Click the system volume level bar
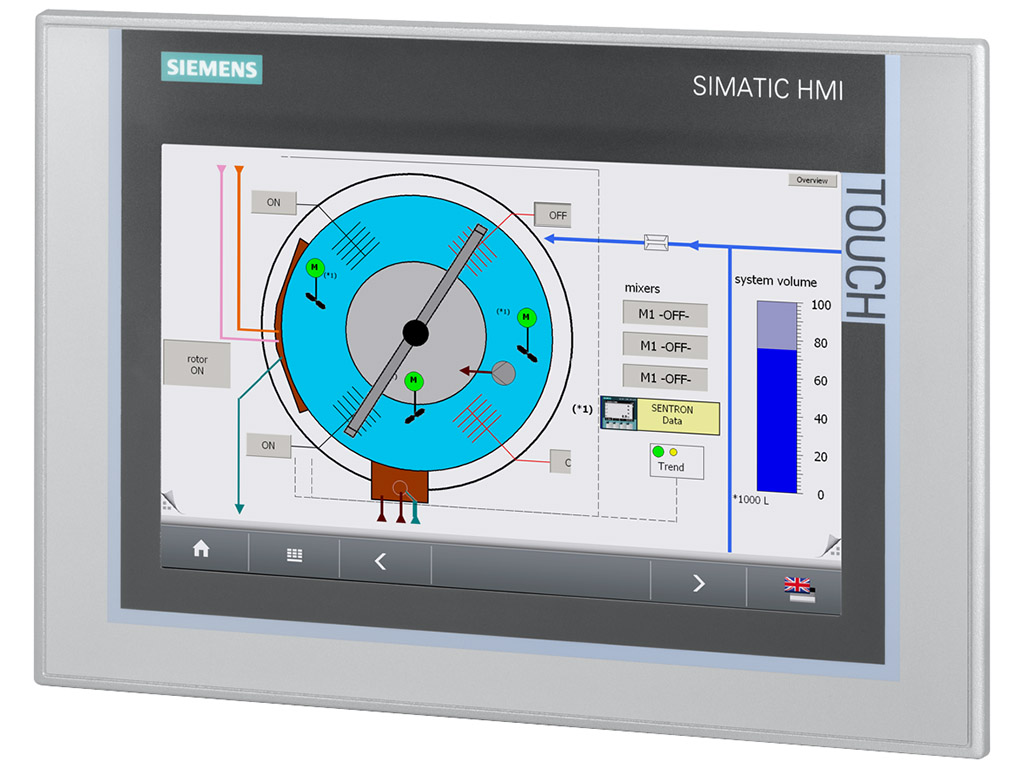Screen dimensions: 1024x768 pyautogui.click(x=777, y=398)
